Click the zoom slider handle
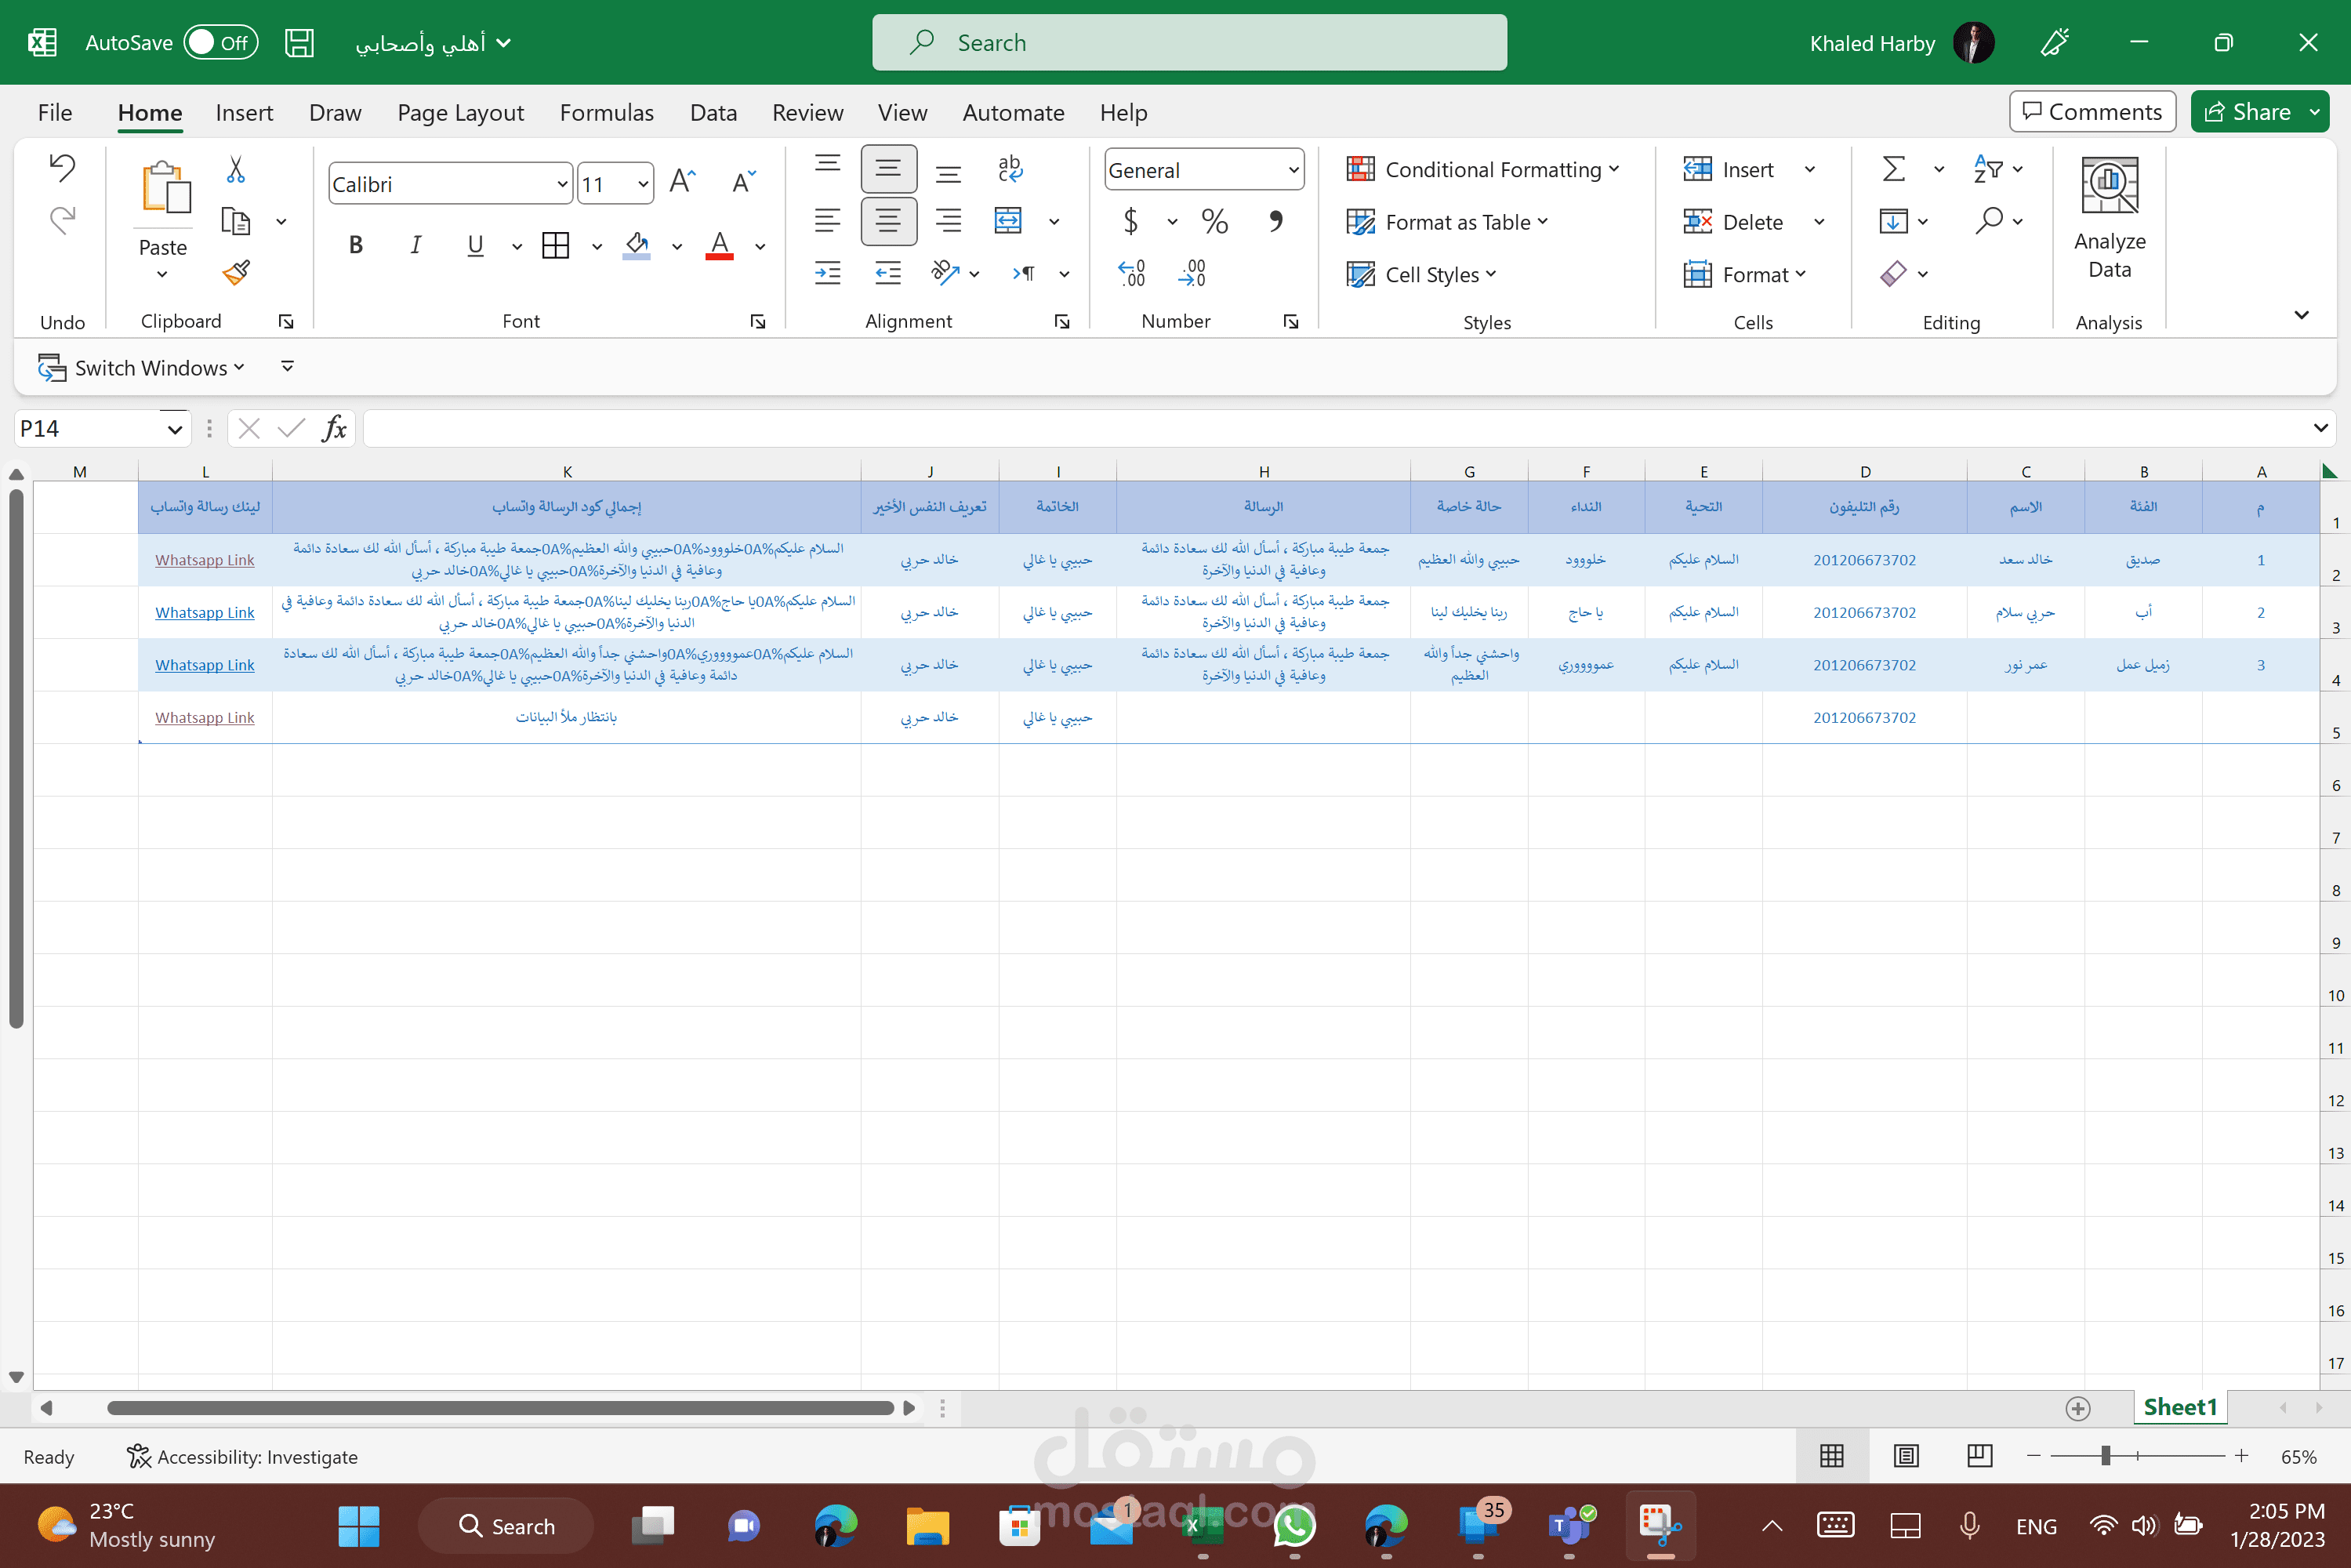 point(2105,1456)
